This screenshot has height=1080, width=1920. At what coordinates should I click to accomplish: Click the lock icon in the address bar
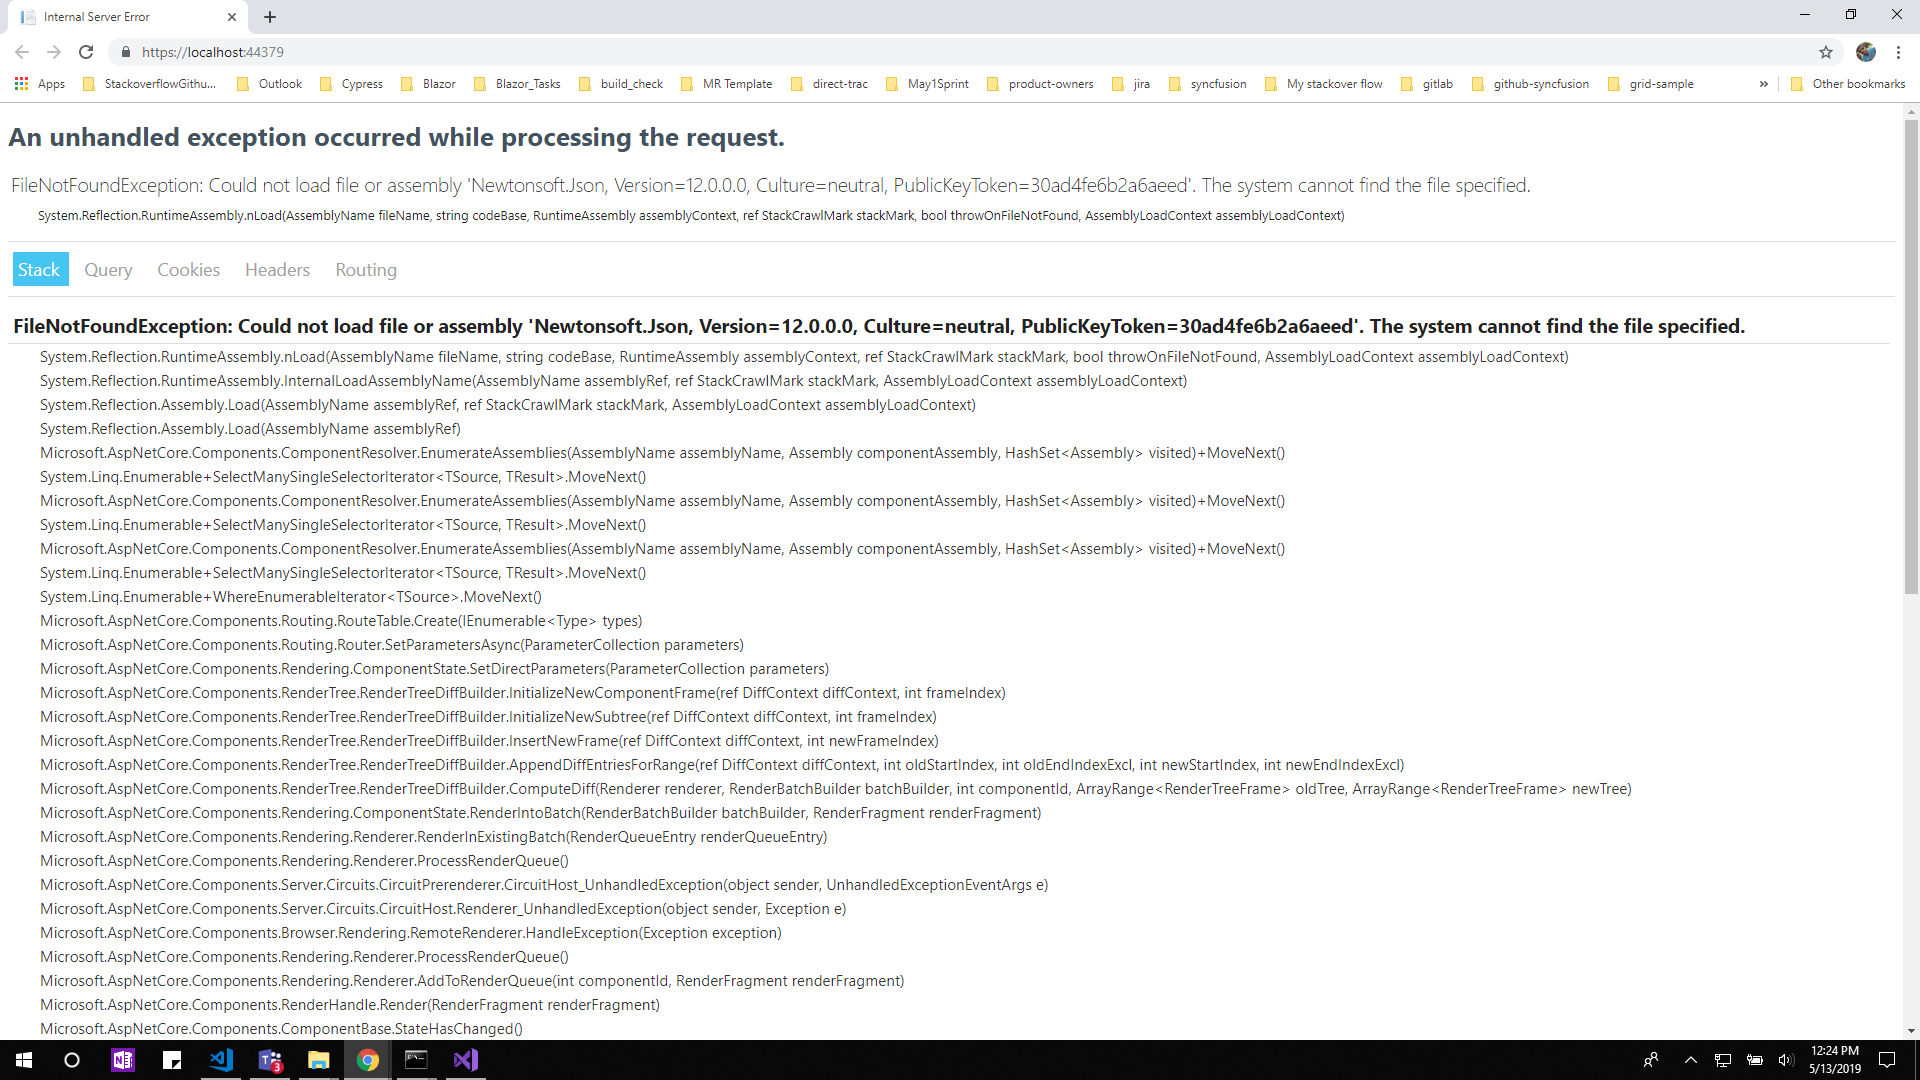[x=126, y=52]
